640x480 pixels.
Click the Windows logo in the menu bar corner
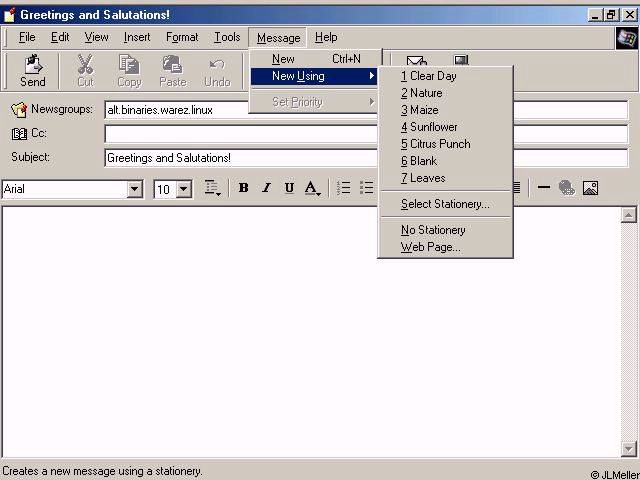(x=627, y=38)
